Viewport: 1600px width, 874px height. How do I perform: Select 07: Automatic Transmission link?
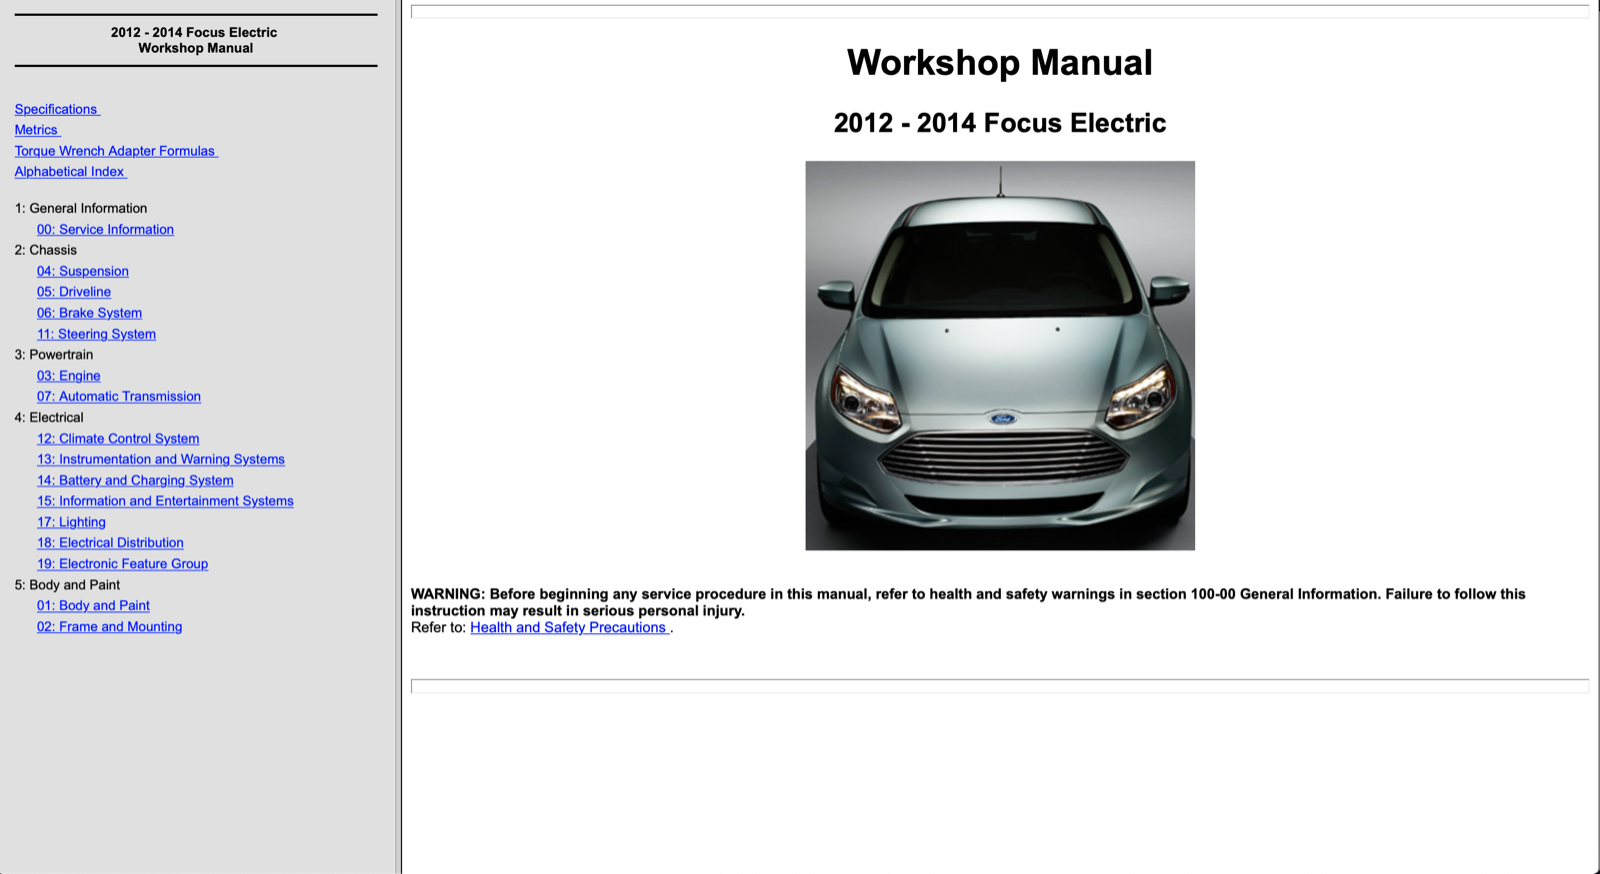pos(118,397)
